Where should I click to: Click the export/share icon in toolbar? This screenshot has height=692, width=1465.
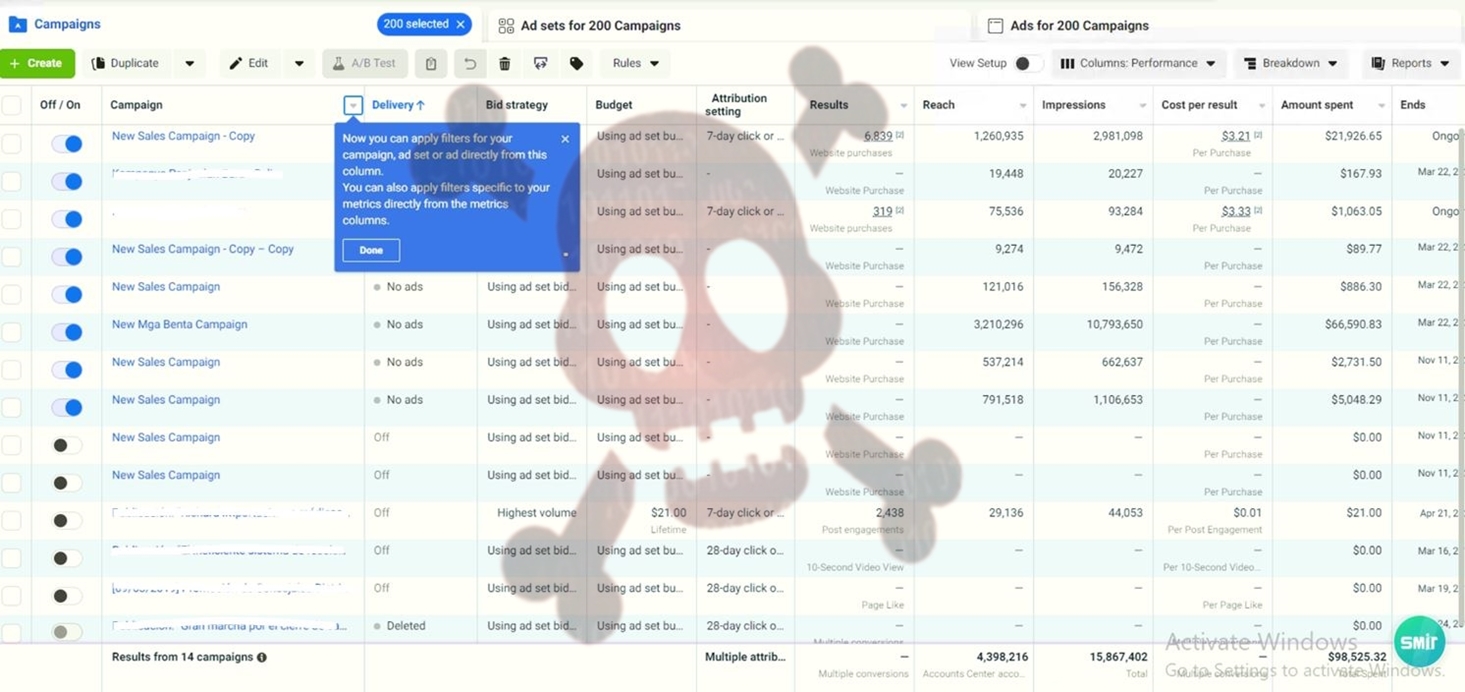(540, 63)
